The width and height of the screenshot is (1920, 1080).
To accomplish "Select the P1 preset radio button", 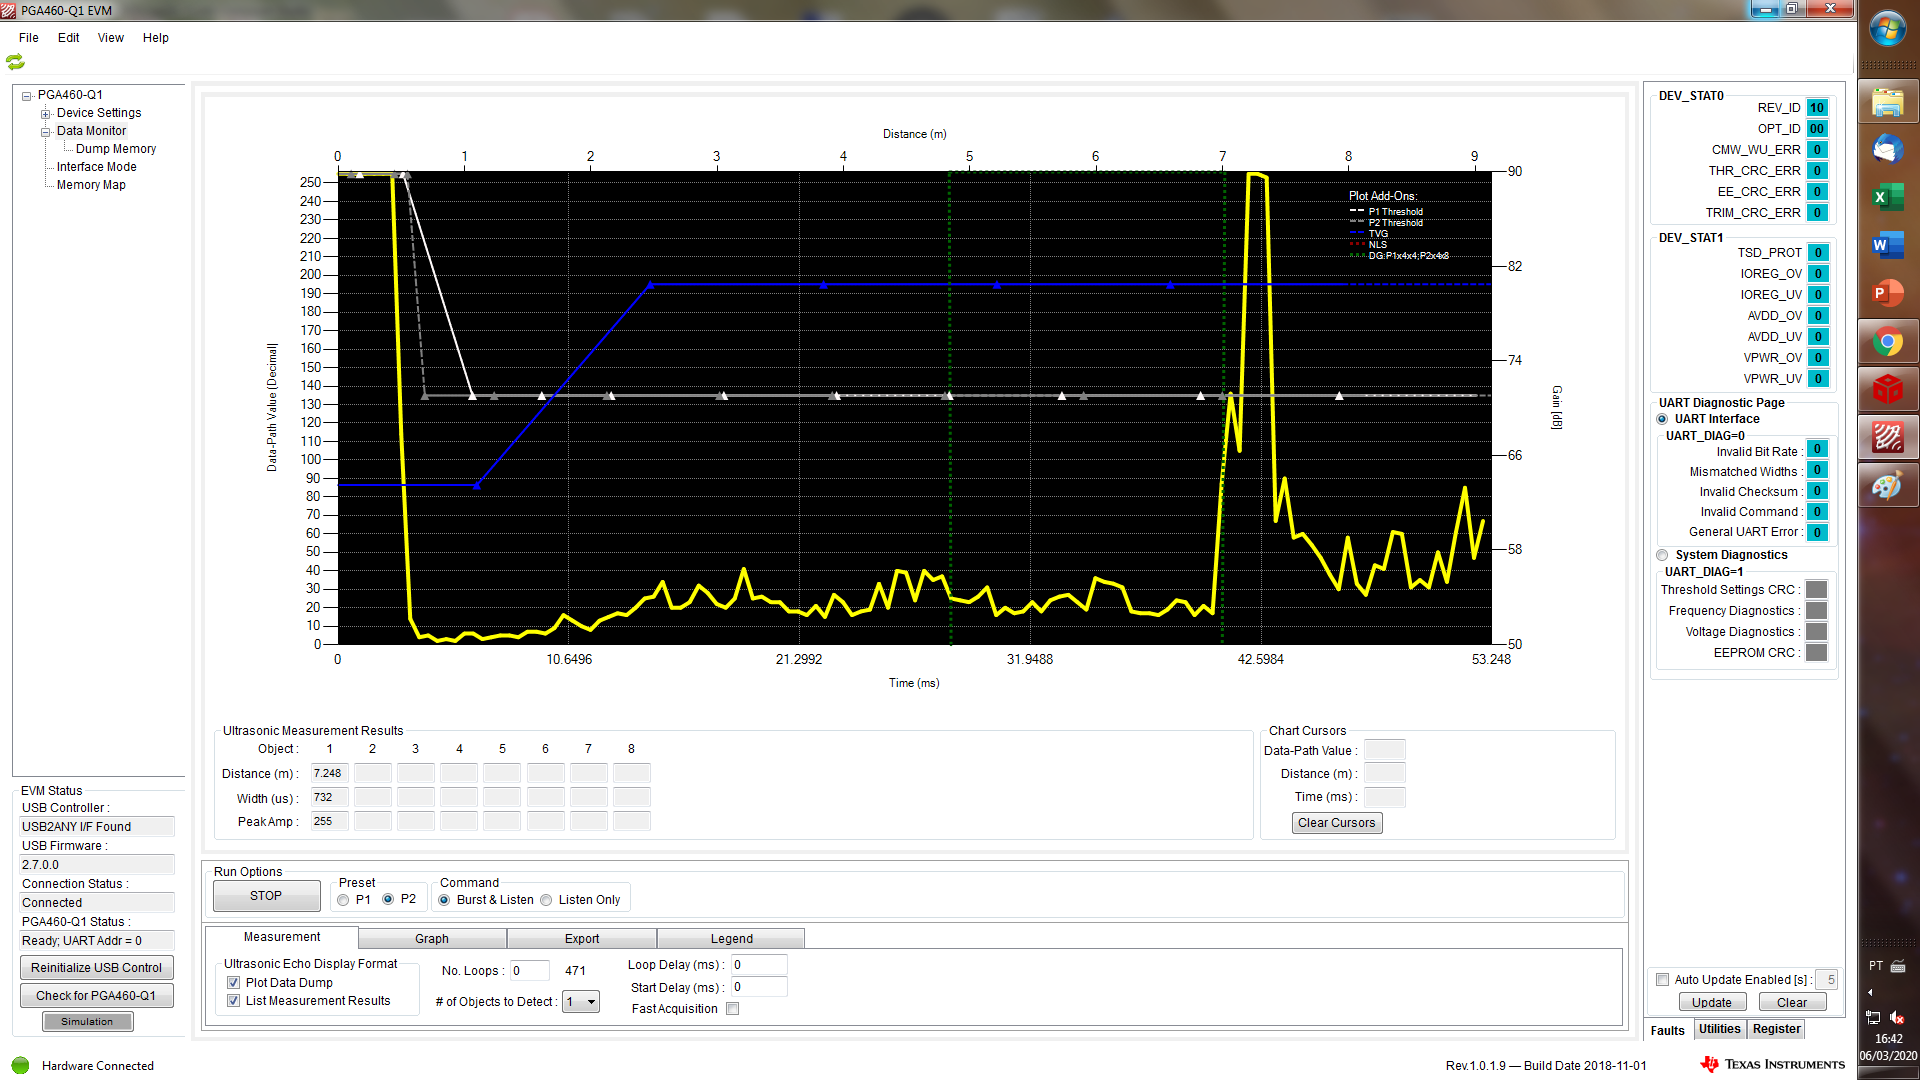I will click(344, 900).
